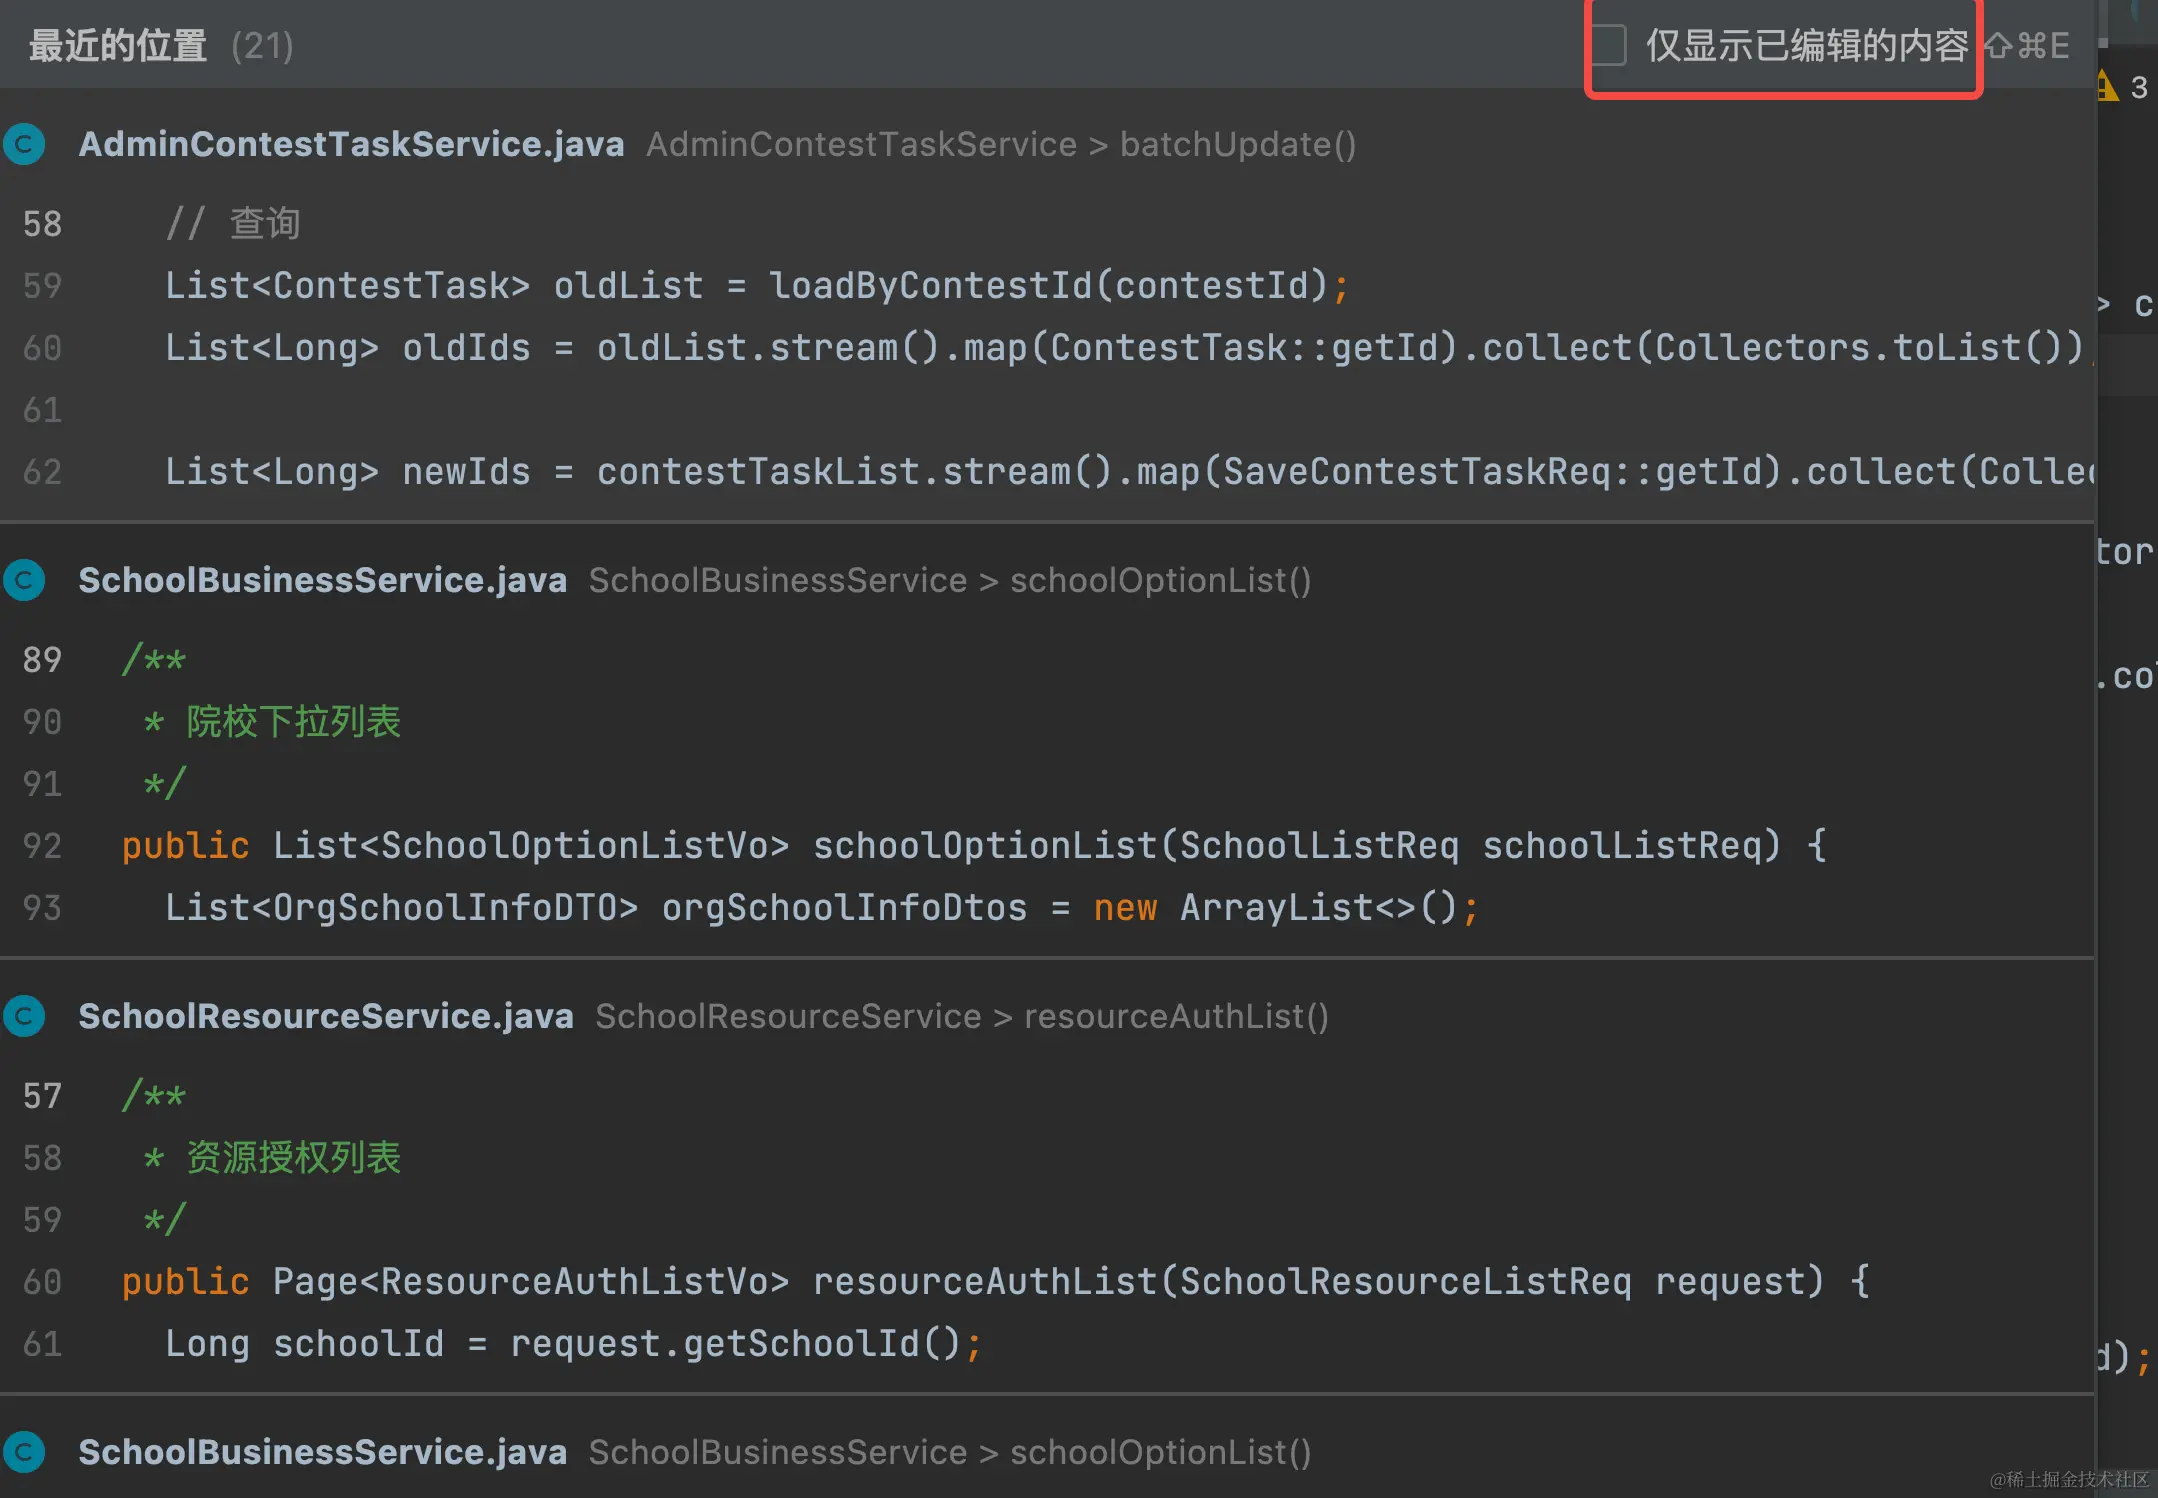The width and height of the screenshot is (2158, 1498).
Task: Click the resourceAuthList() breadcrumb text
Action: tap(1176, 1016)
